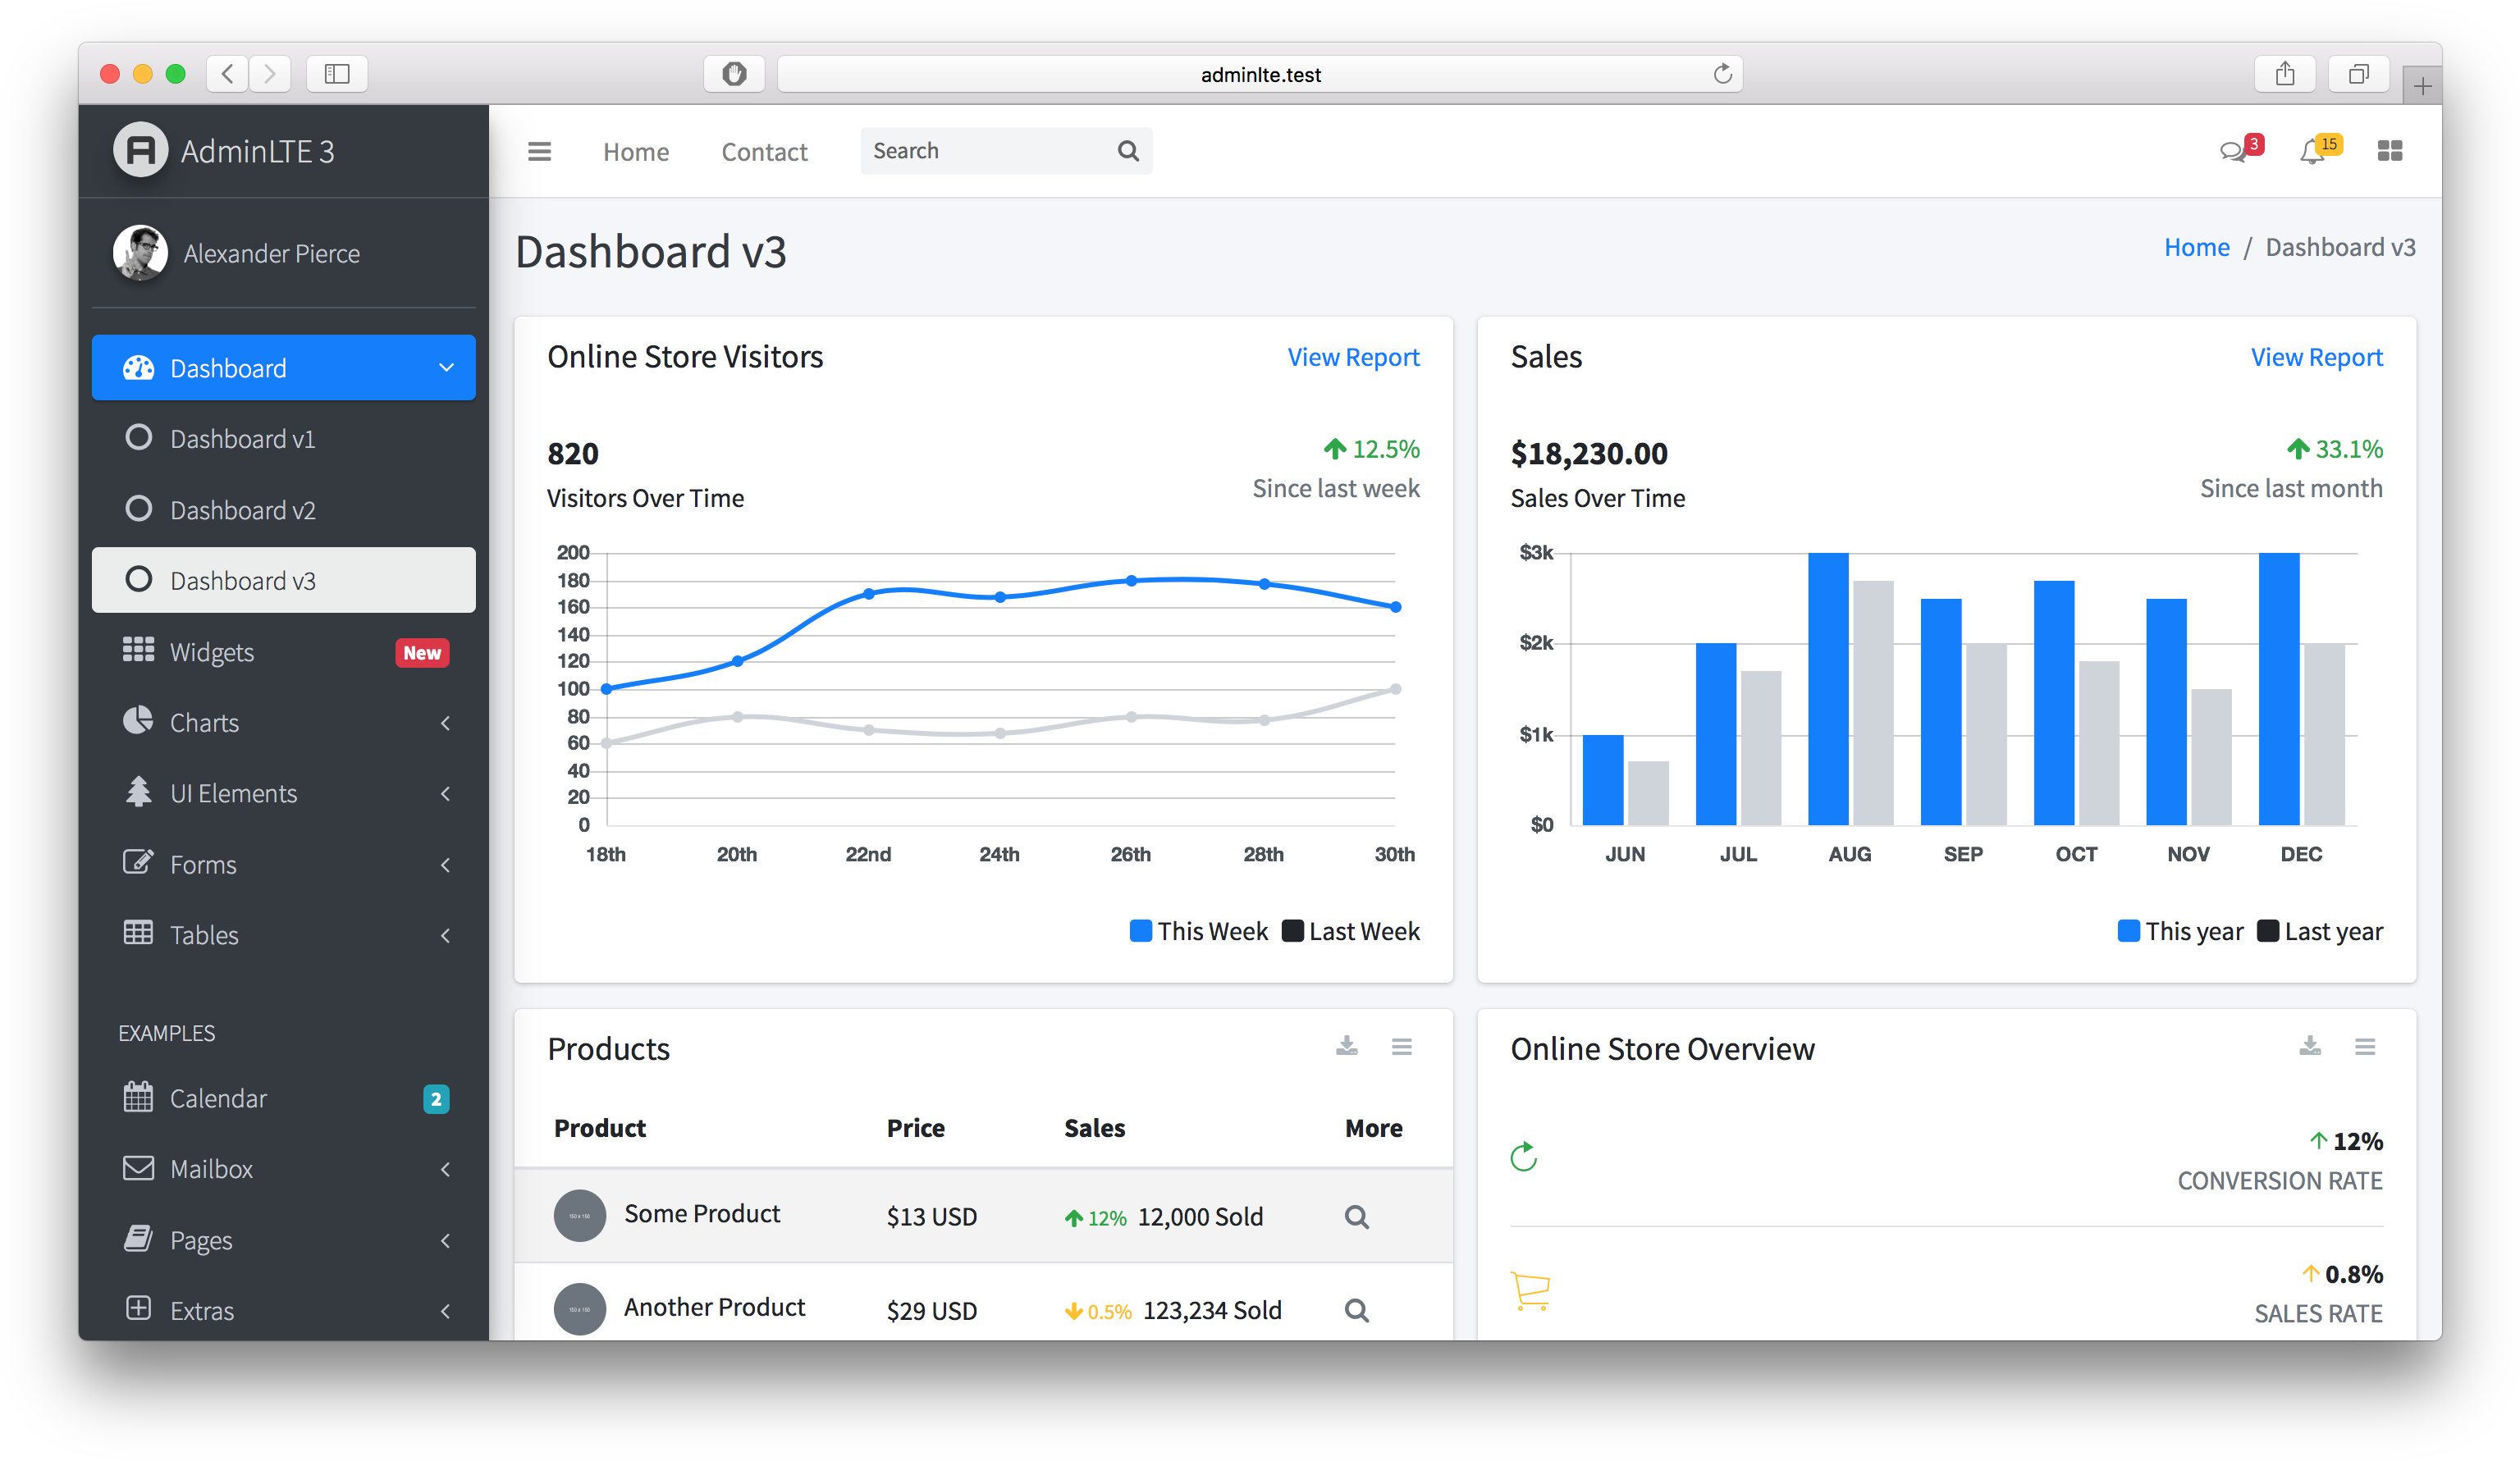Download the Products table data
Viewport: 2520px width, 1461px height.
1346,1047
